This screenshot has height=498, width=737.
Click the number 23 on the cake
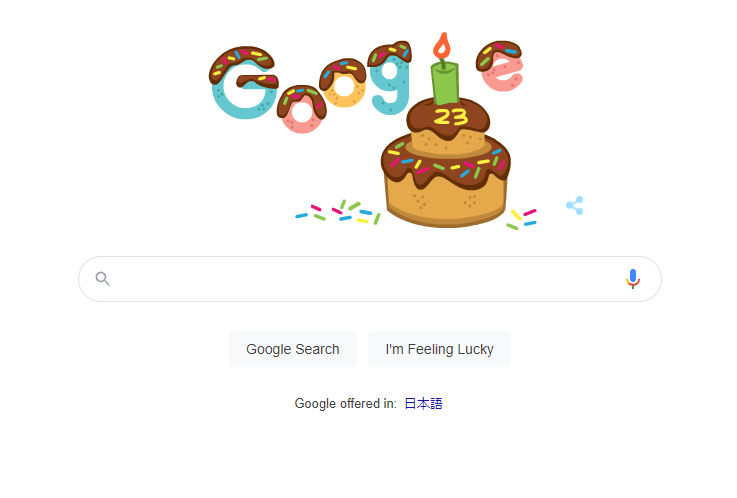point(451,117)
